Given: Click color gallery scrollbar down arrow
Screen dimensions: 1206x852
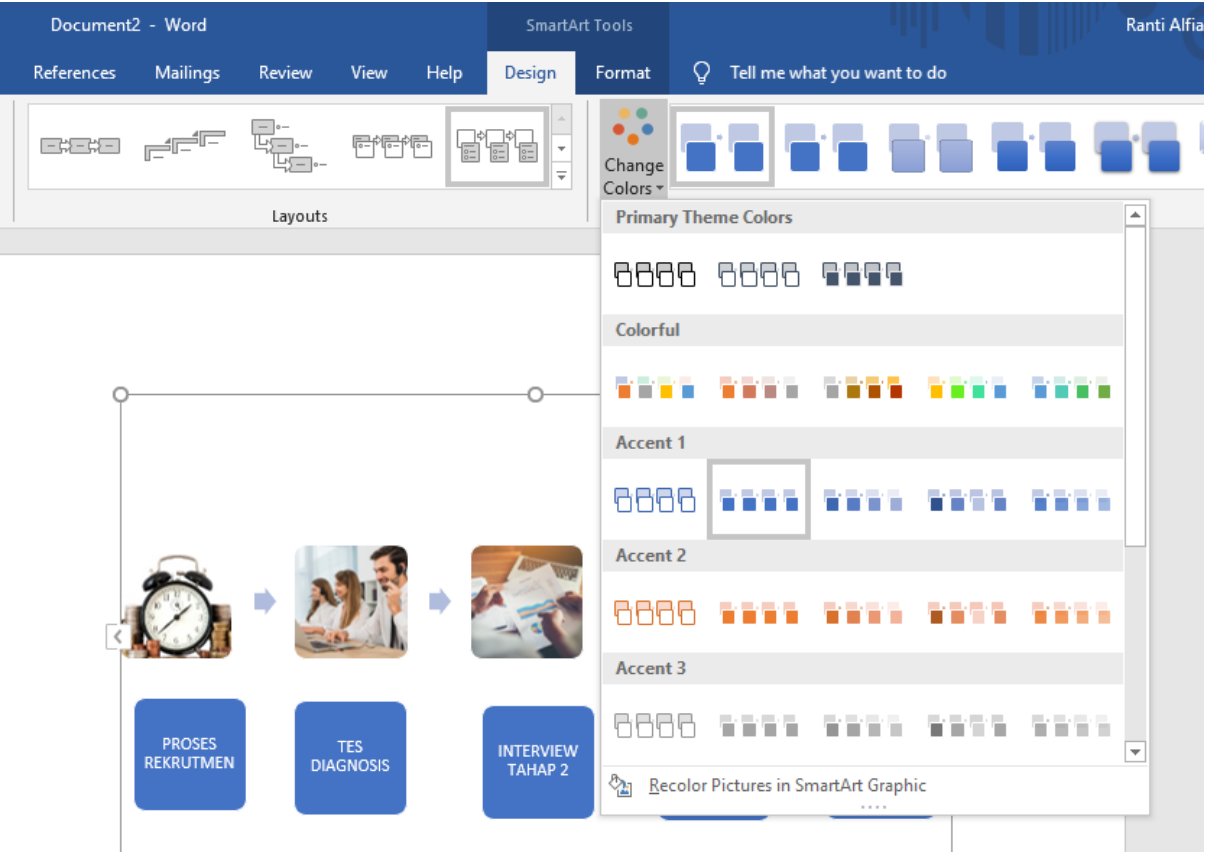Looking at the screenshot, I should pyautogui.click(x=1135, y=751).
